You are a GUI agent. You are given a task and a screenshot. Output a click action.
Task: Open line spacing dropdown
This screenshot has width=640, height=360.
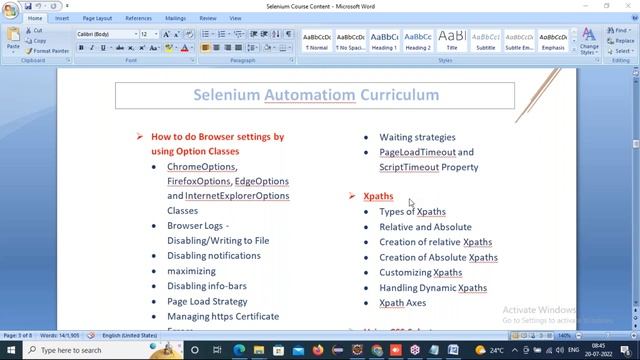click(252, 48)
